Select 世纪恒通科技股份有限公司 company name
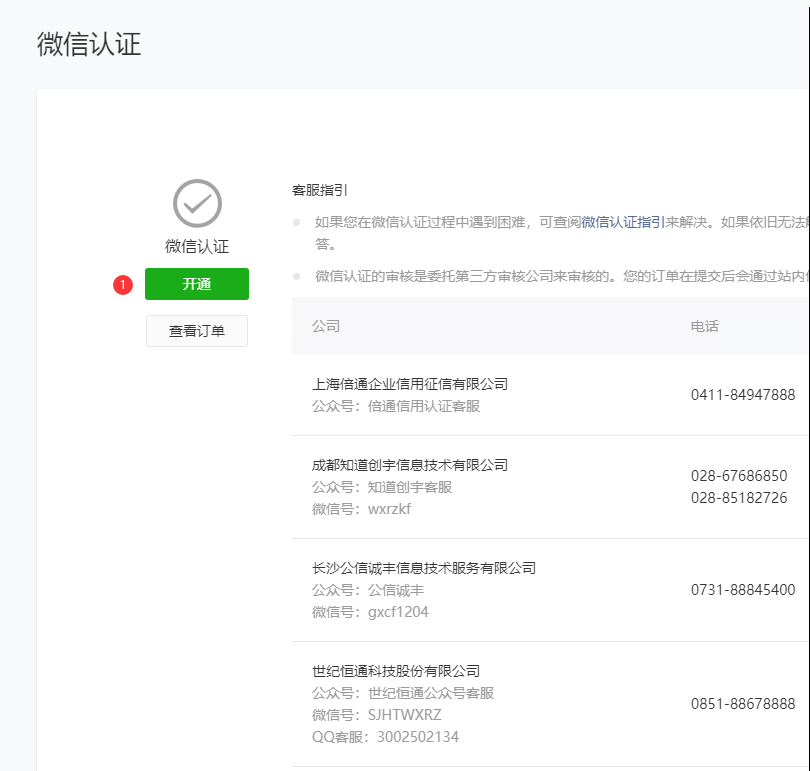This screenshot has width=810, height=771. click(396, 671)
